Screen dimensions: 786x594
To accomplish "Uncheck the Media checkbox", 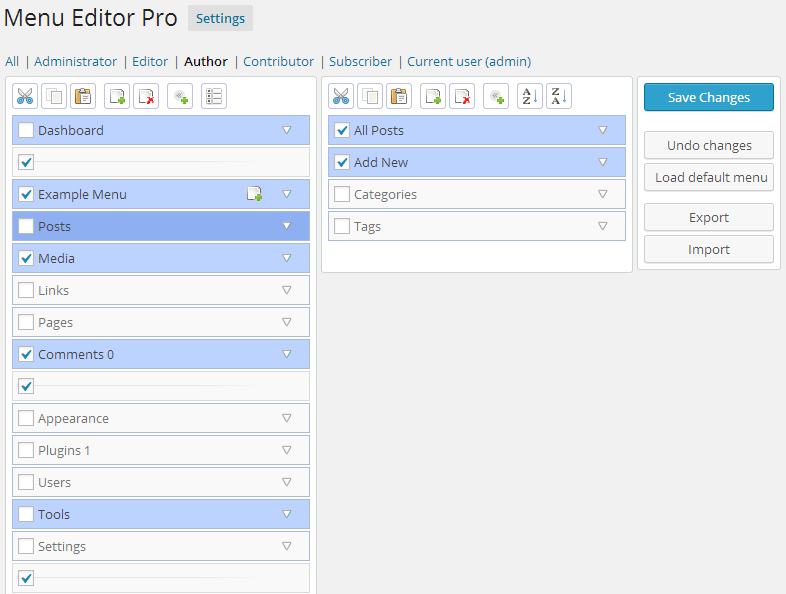I will [26, 258].
